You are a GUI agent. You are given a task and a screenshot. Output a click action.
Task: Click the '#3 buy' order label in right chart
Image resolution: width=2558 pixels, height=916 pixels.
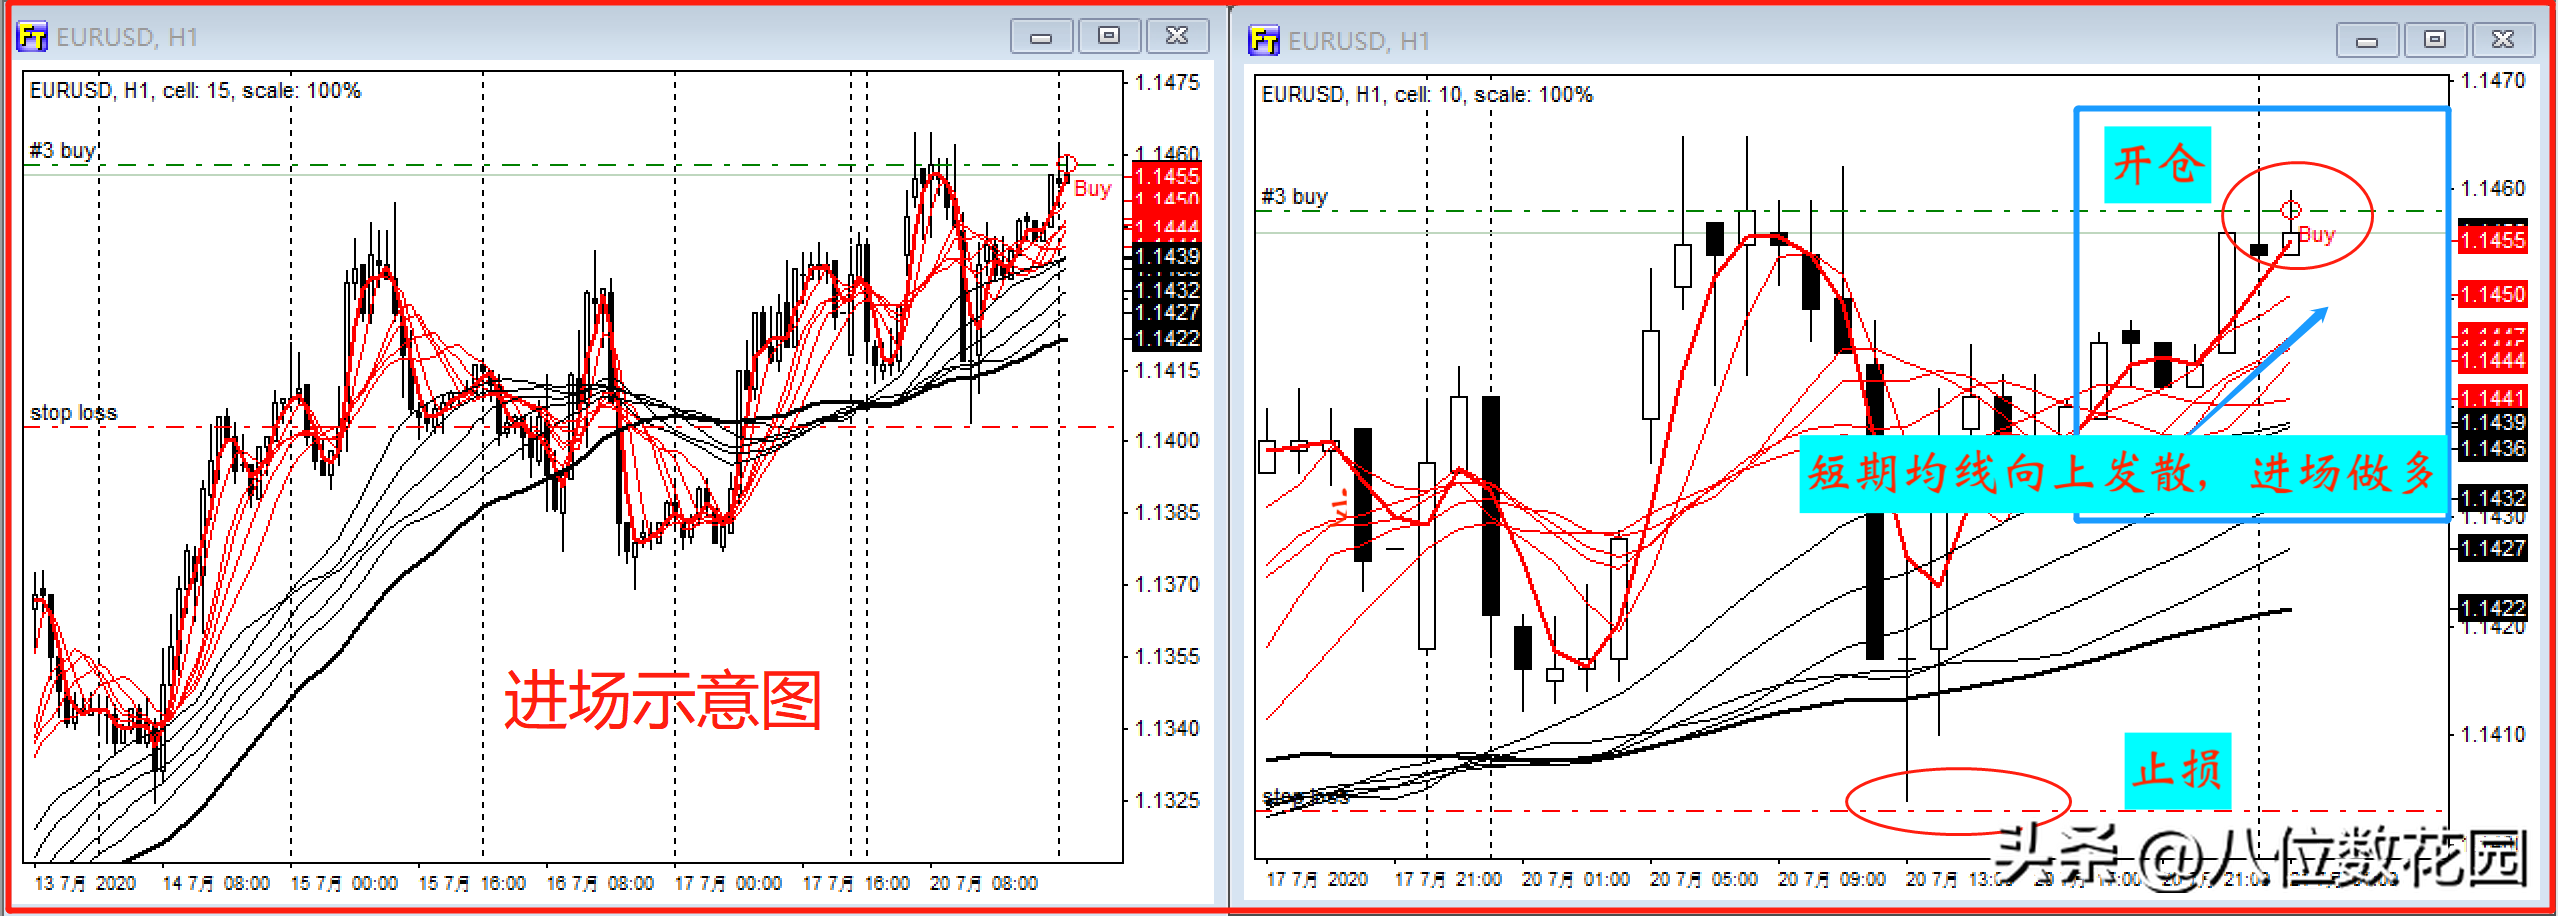pyautogui.click(x=1295, y=197)
